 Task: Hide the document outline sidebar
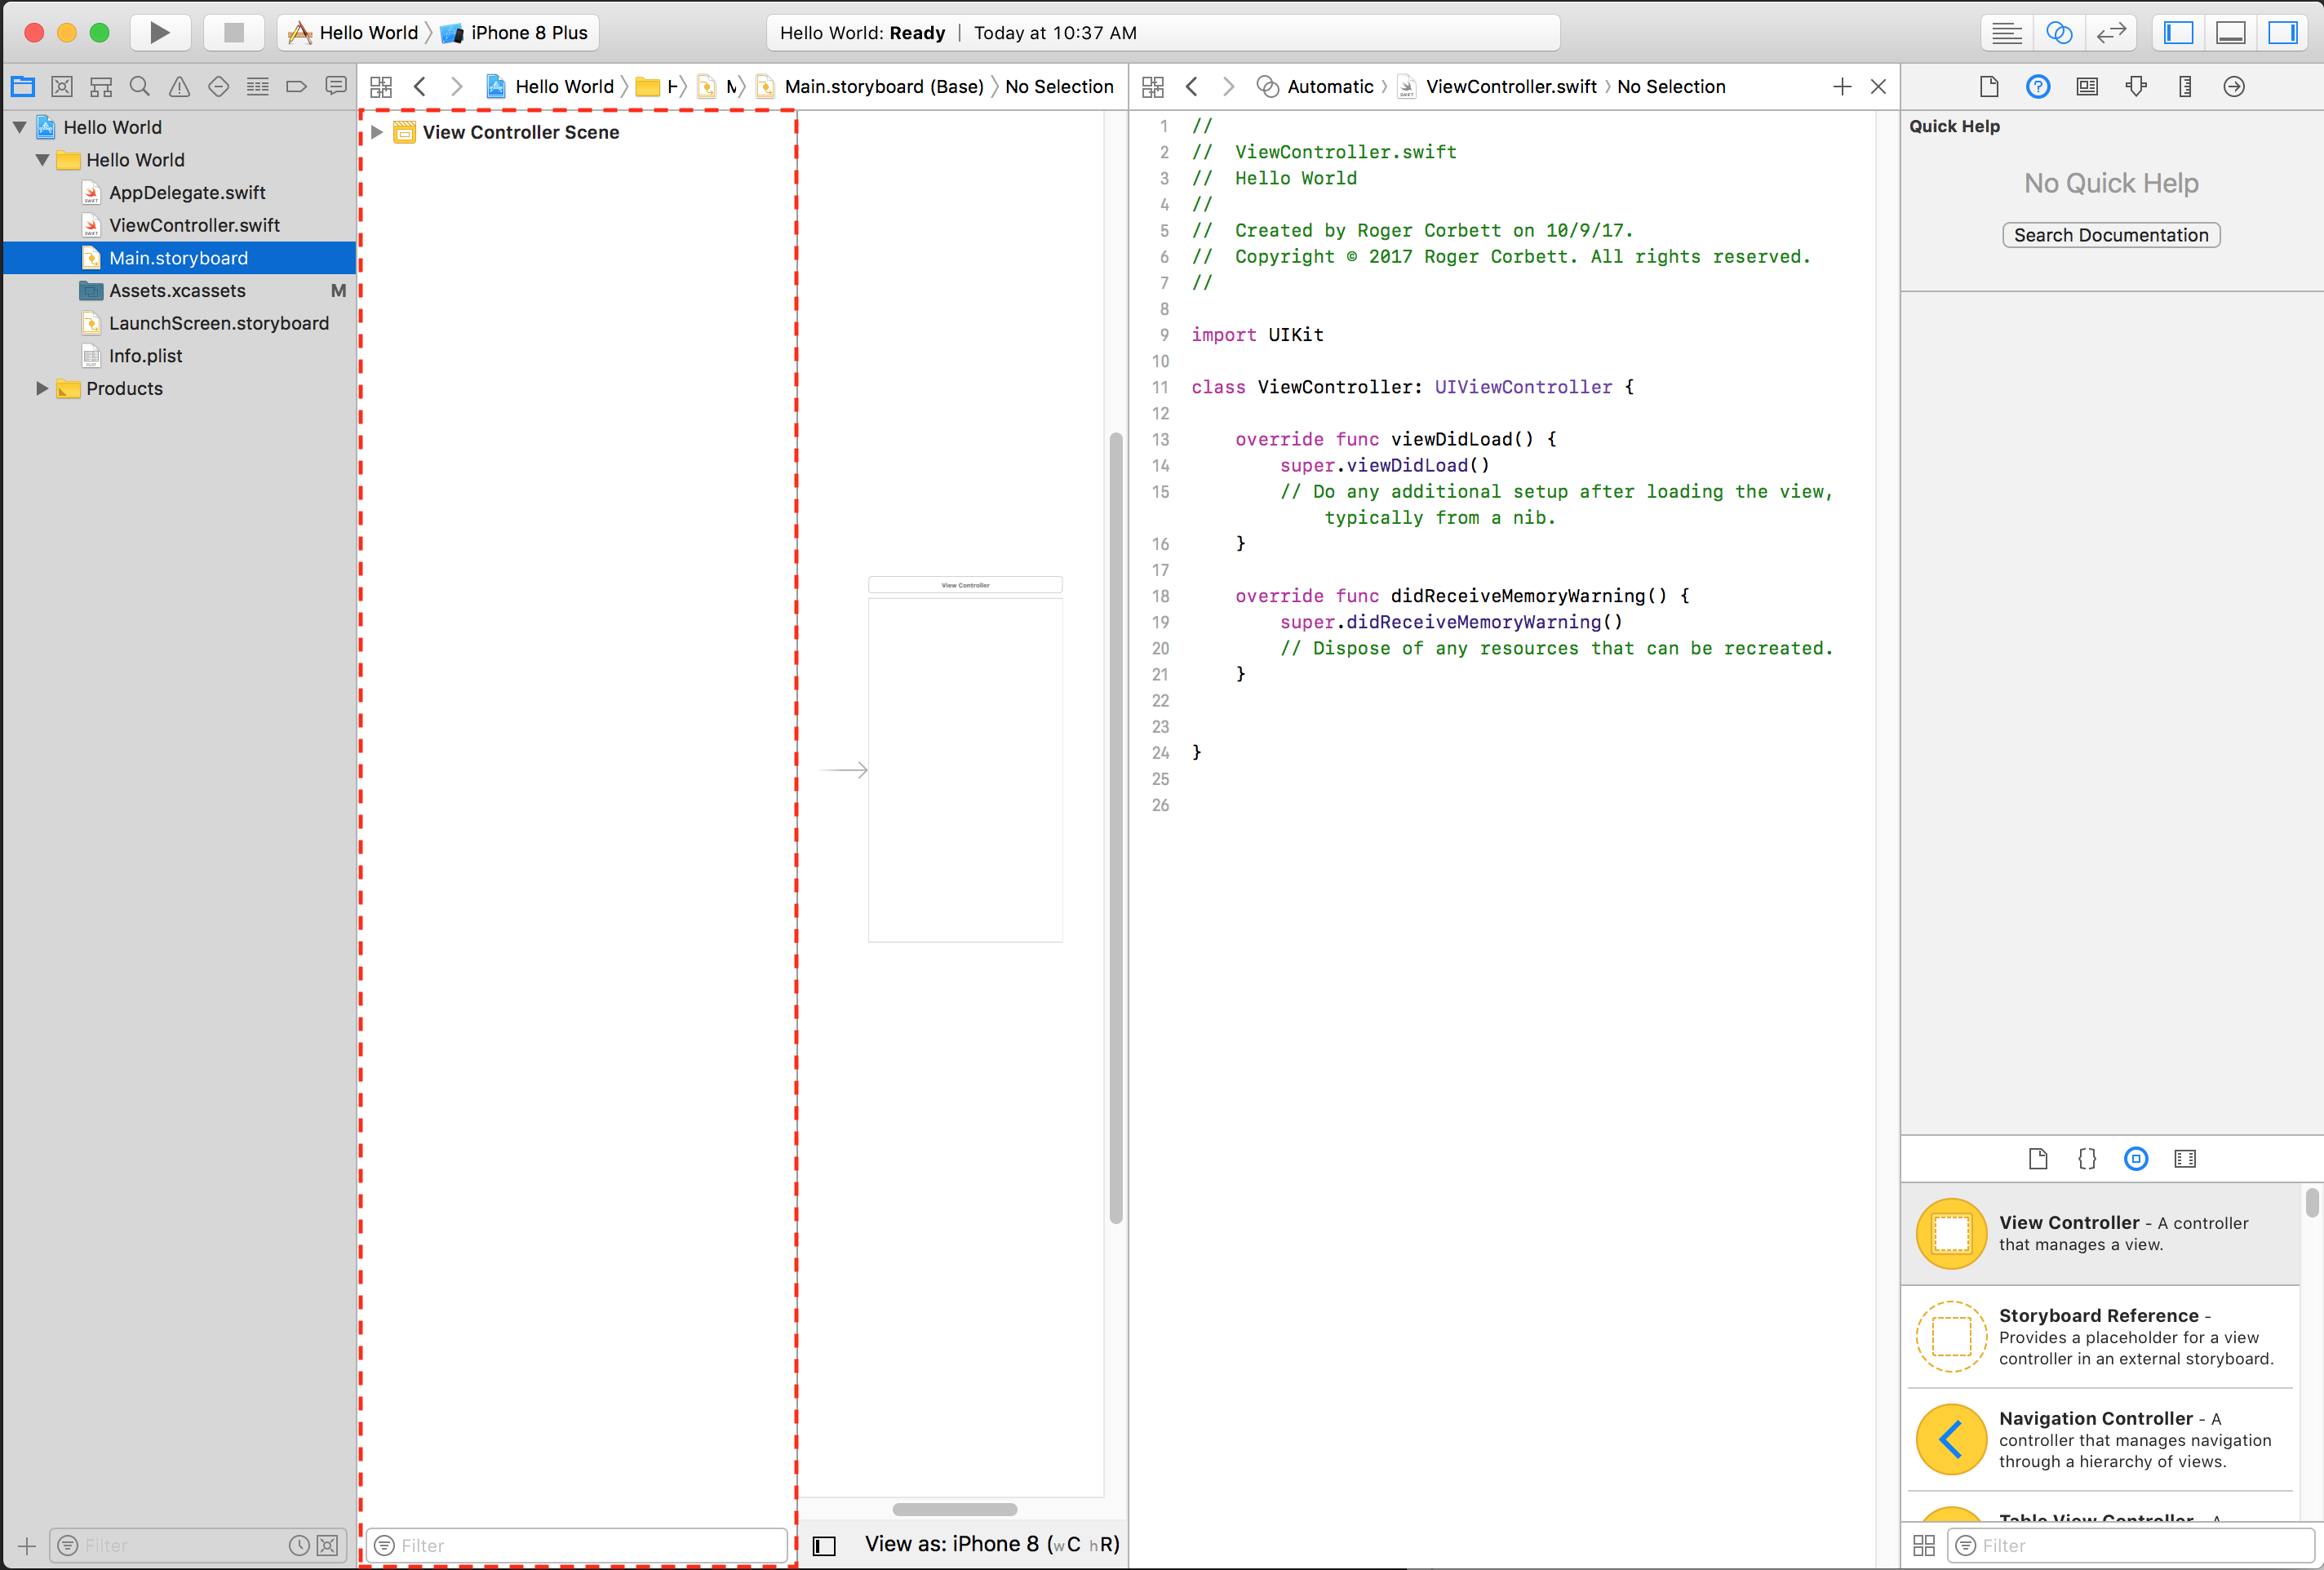[x=823, y=1545]
